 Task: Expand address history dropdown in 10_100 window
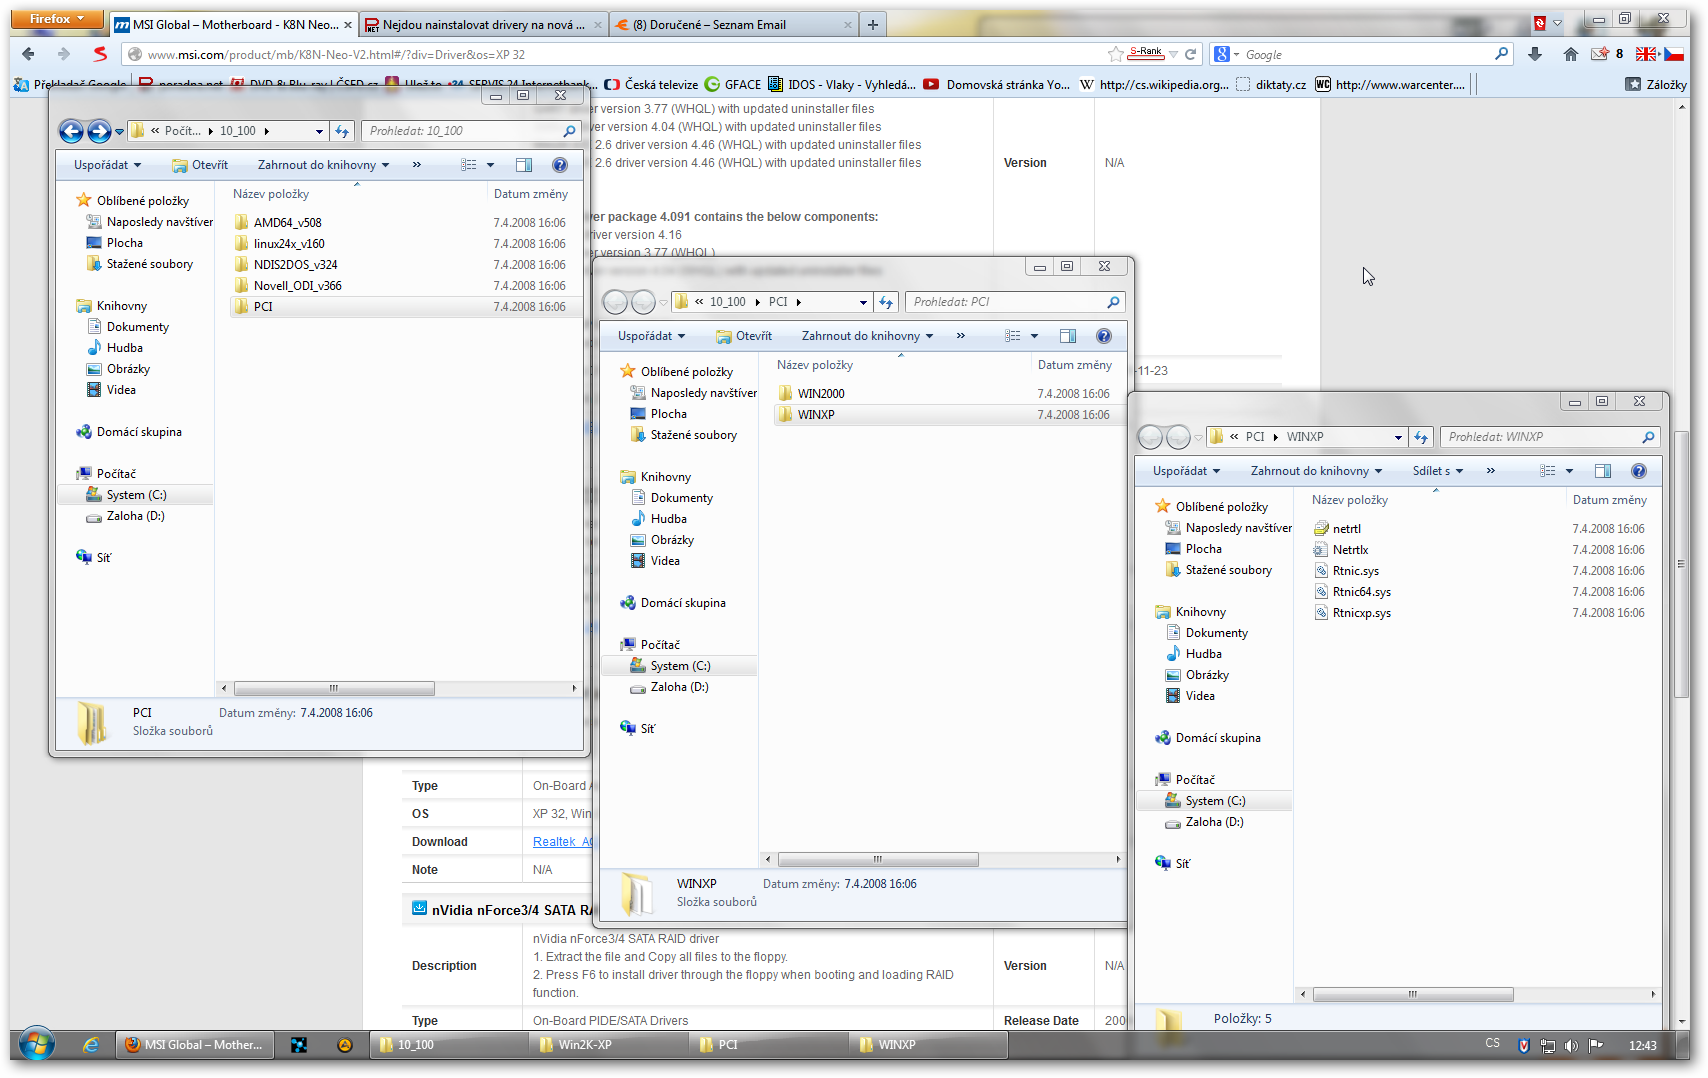tap(319, 131)
